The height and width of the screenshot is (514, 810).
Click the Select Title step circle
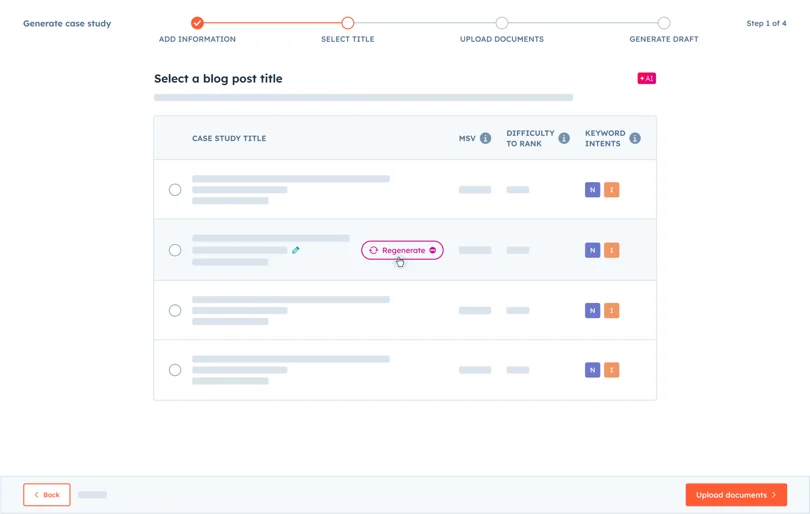[x=348, y=23]
